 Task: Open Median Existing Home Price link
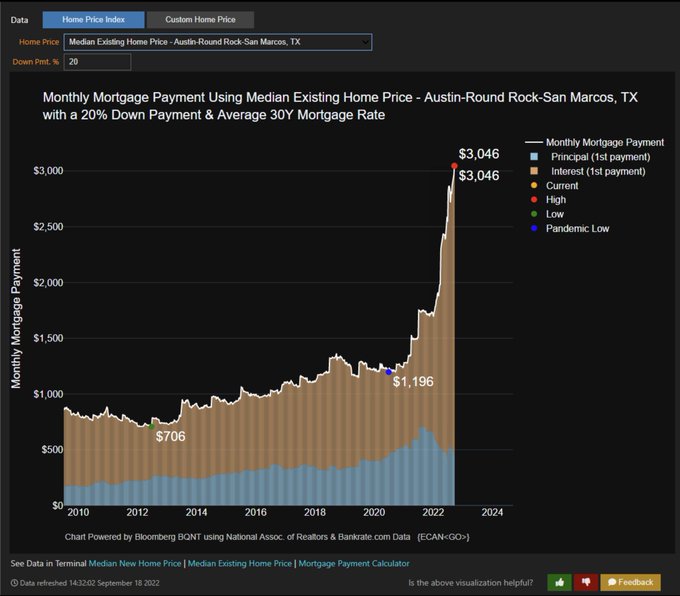tap(240, 563)
